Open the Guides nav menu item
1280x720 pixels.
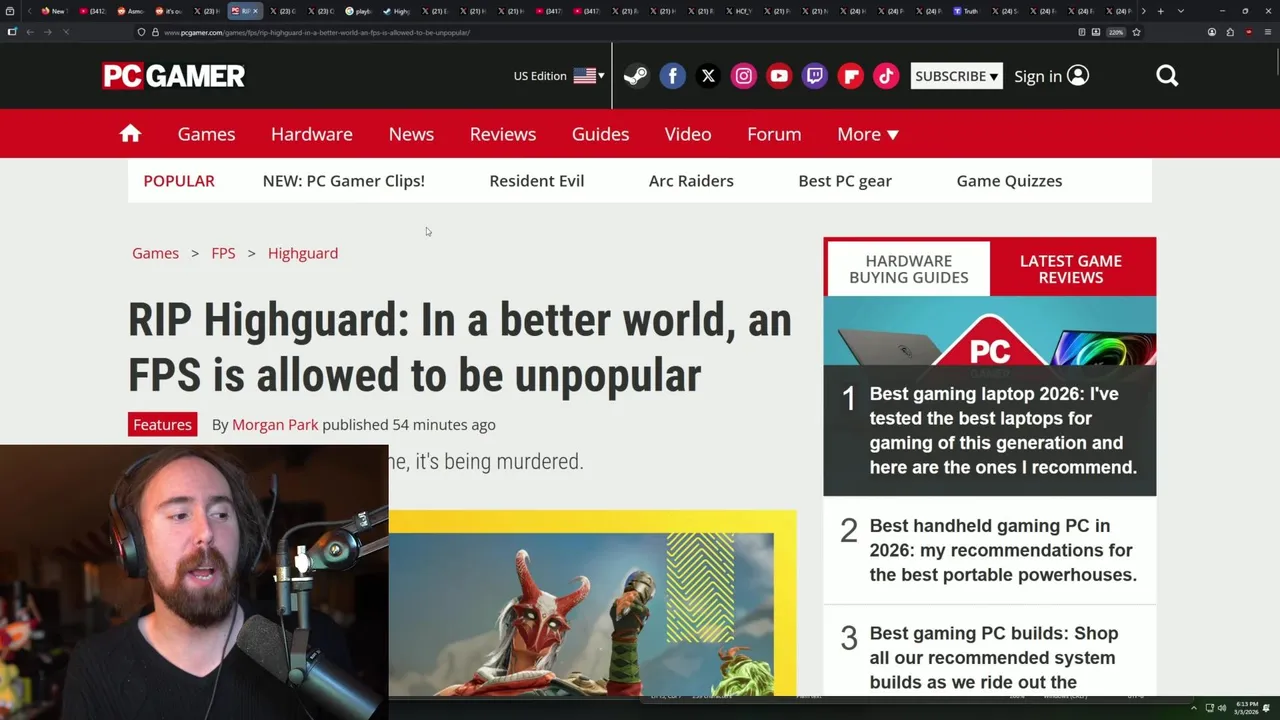[600, 134]
